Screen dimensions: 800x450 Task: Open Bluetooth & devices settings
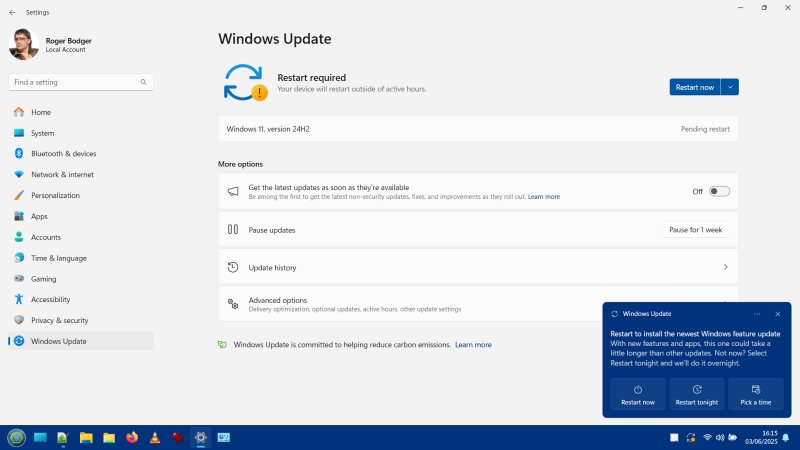pyautogui.click(x=63, y=154)
